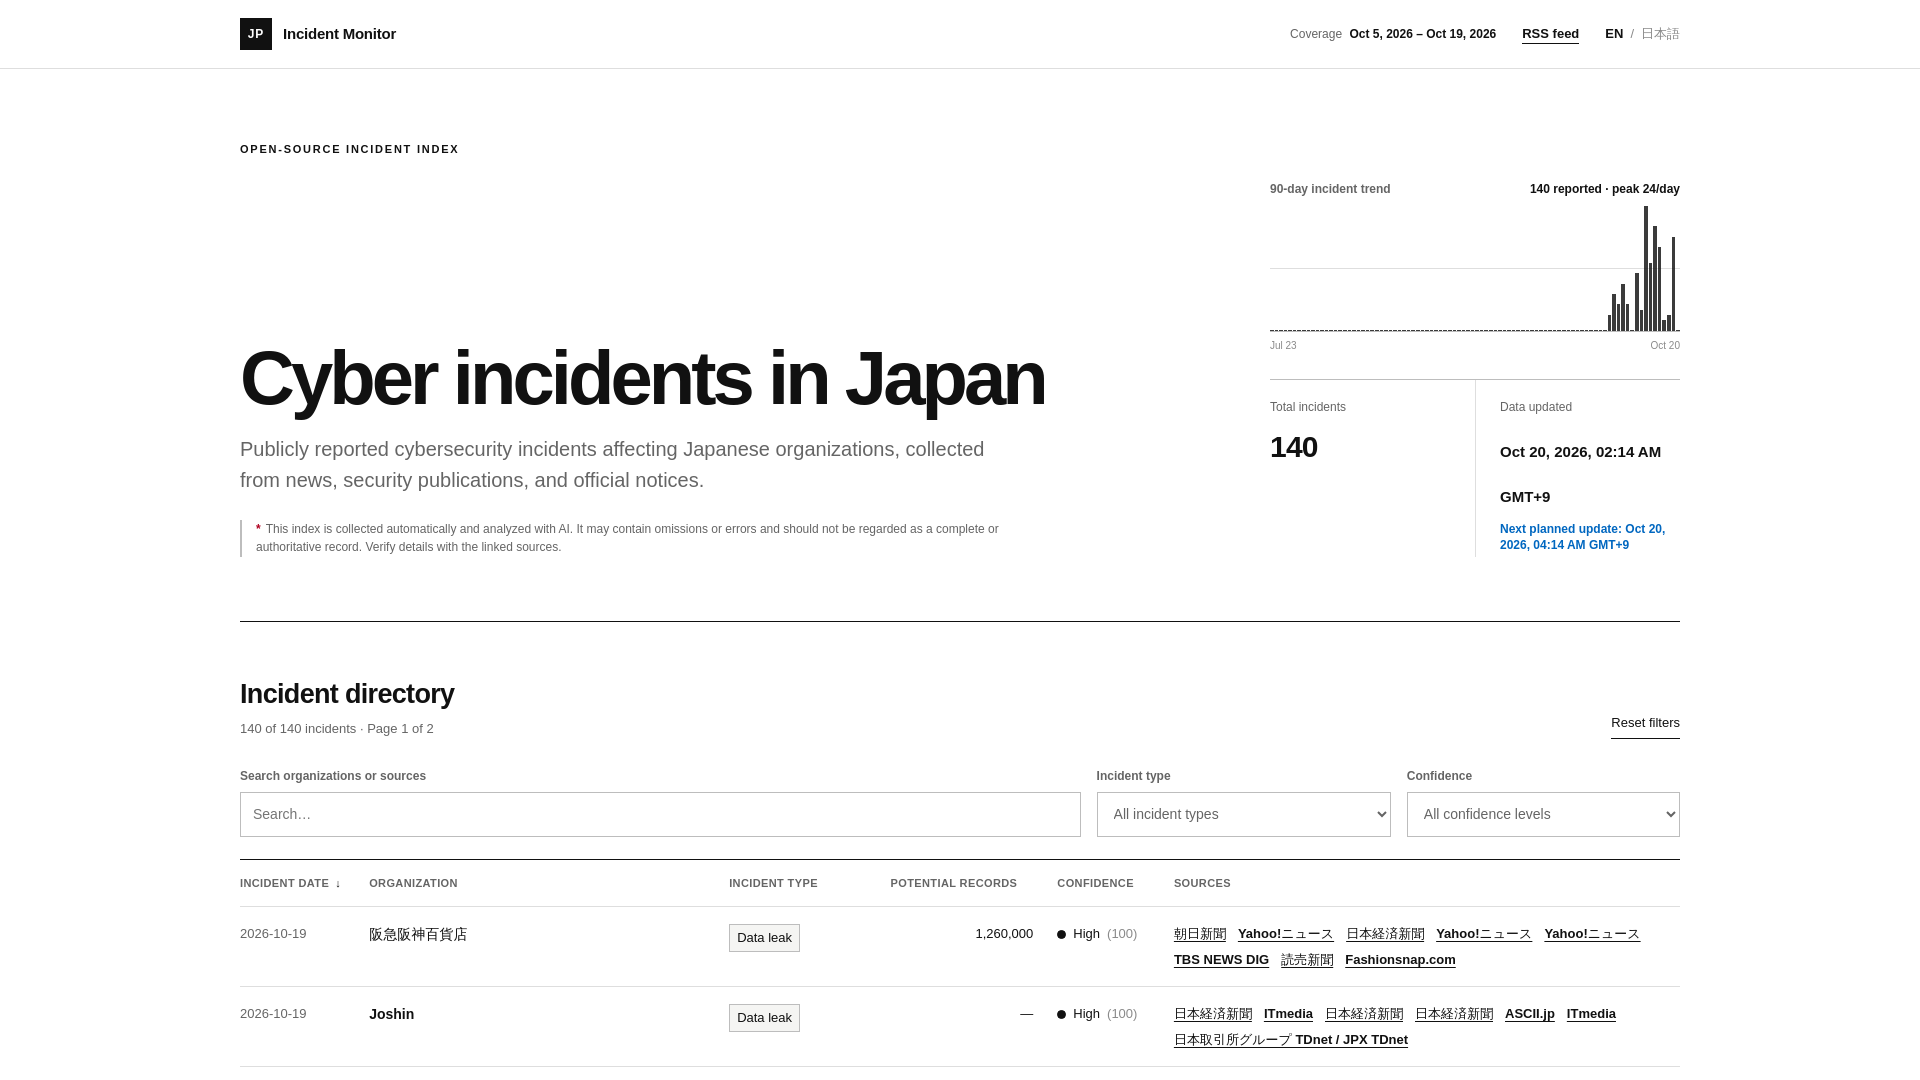Viewport: 1920px width, 1080px height.
Task: Sort by Potential Records column header
Action: [953, 883]
